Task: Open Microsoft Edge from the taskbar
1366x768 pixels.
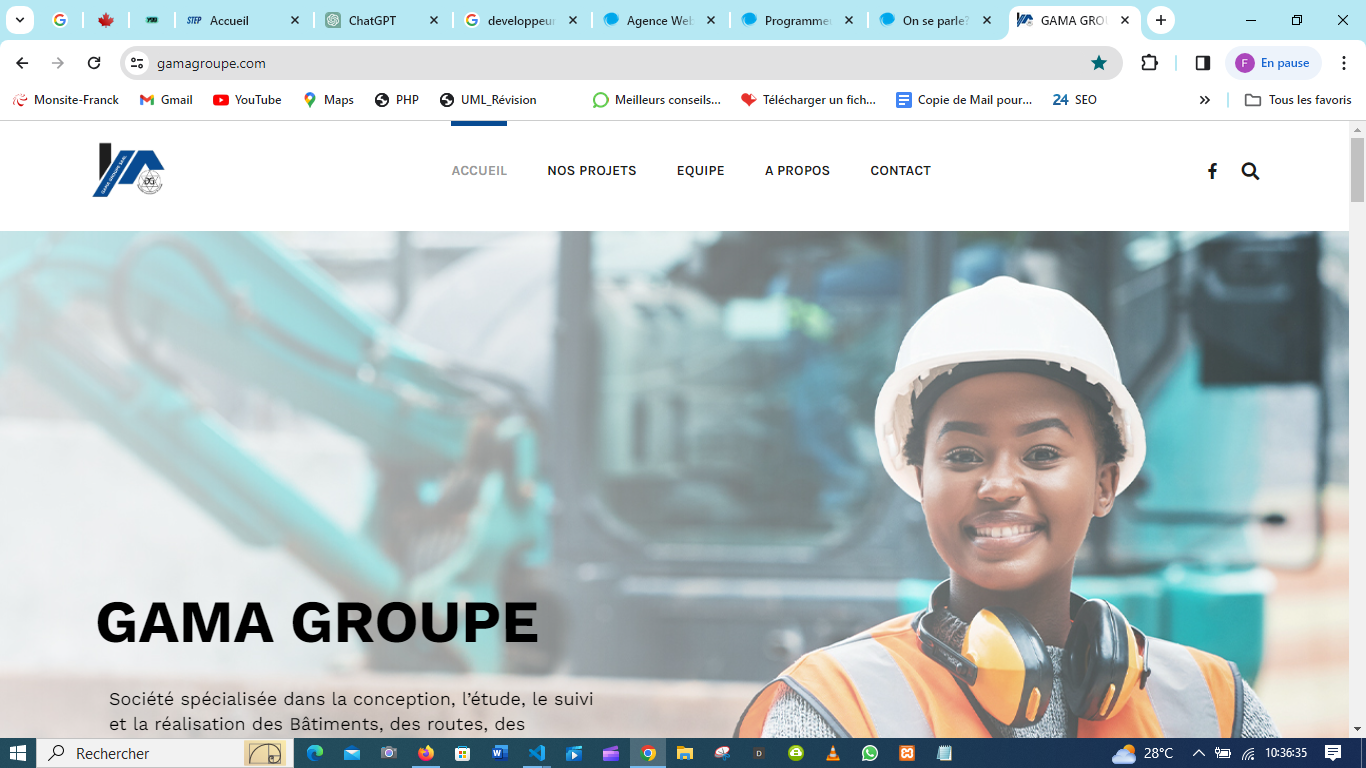Action: (315, 753)
